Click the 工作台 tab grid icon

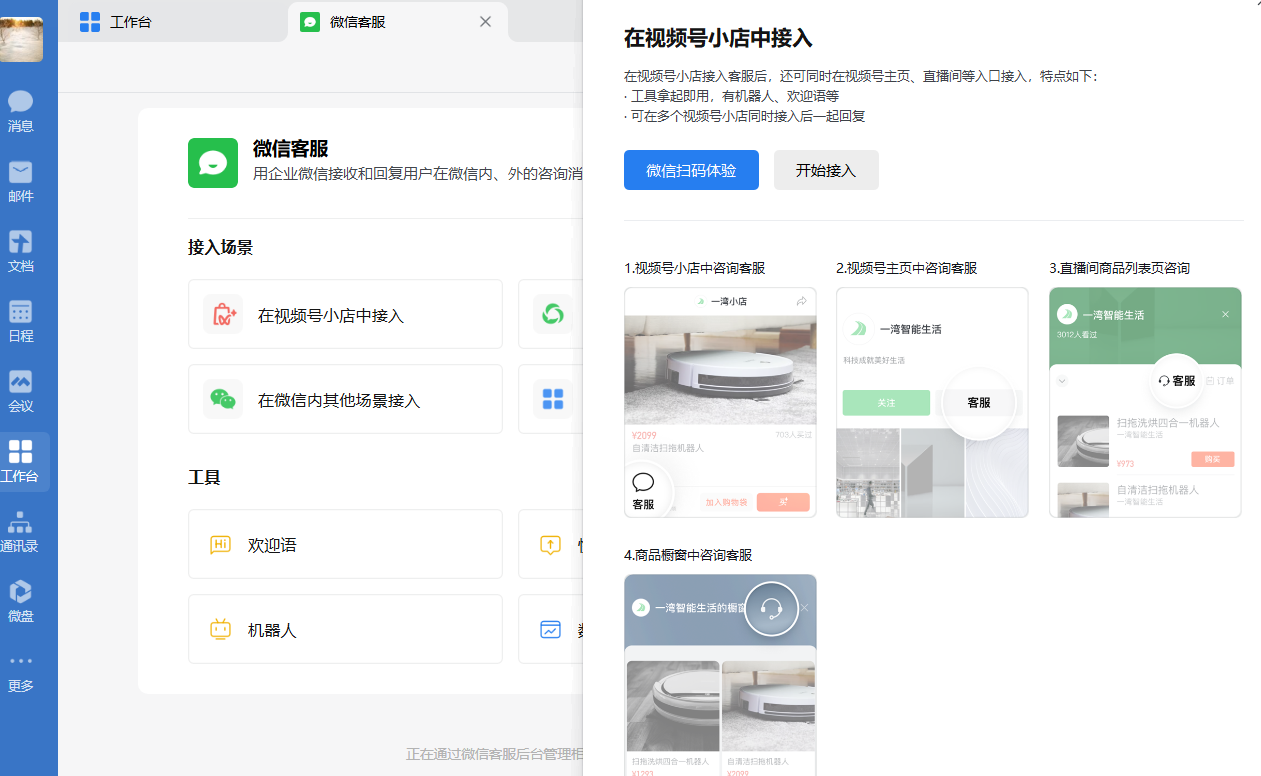click(x=90, y=21)
